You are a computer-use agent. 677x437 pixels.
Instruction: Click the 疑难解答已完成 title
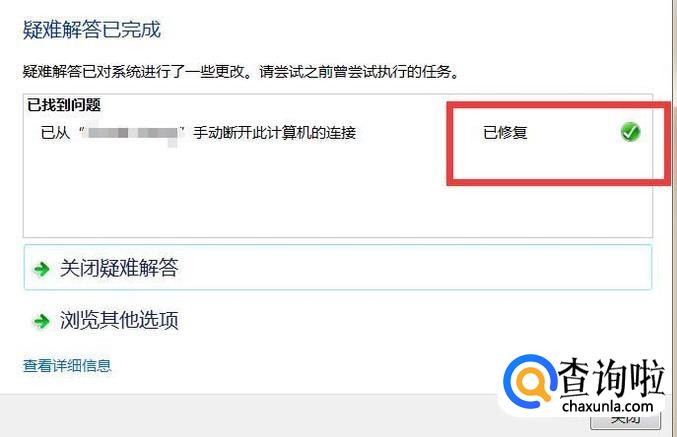click(x=92, y=30)
